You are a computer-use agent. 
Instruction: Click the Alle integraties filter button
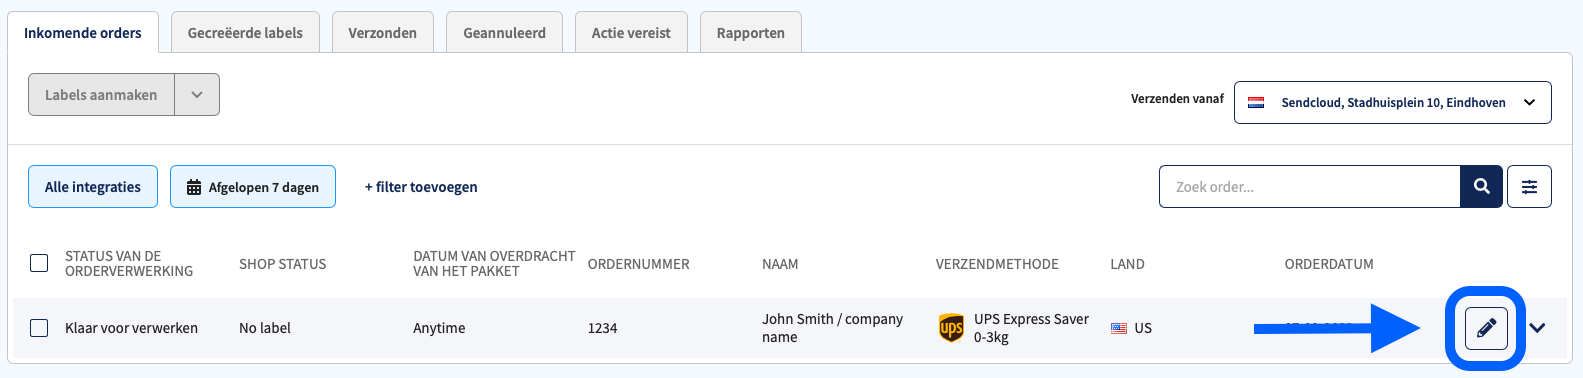[x=93, y=187]
